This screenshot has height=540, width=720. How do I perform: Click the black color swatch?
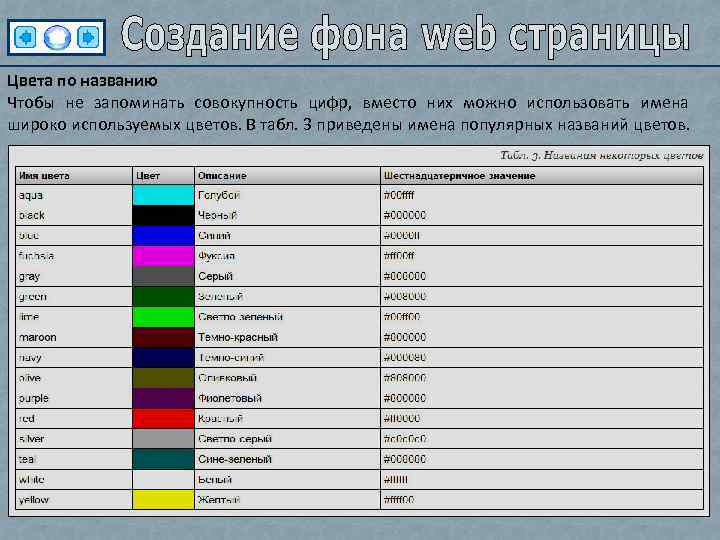click(163, 215)
